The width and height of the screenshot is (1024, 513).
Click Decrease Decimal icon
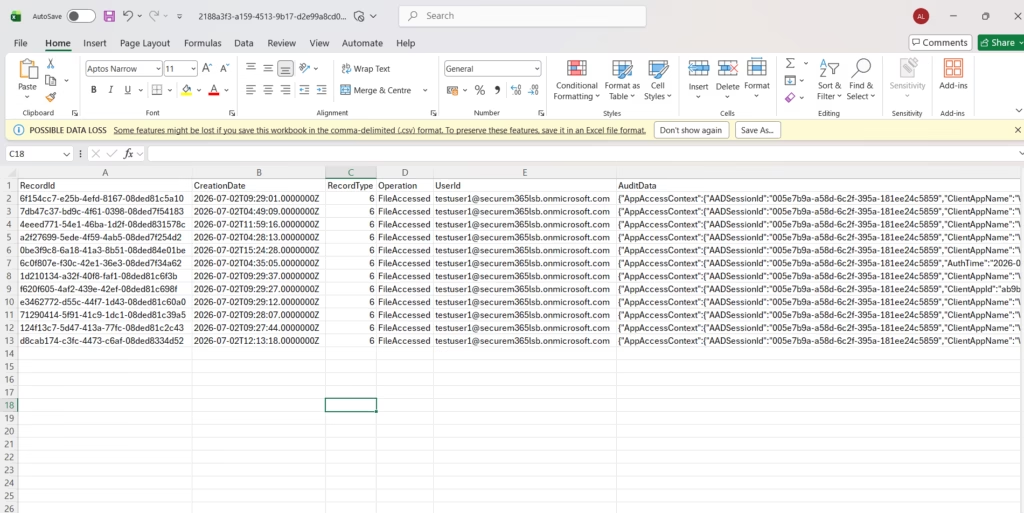tap(533, 90)
